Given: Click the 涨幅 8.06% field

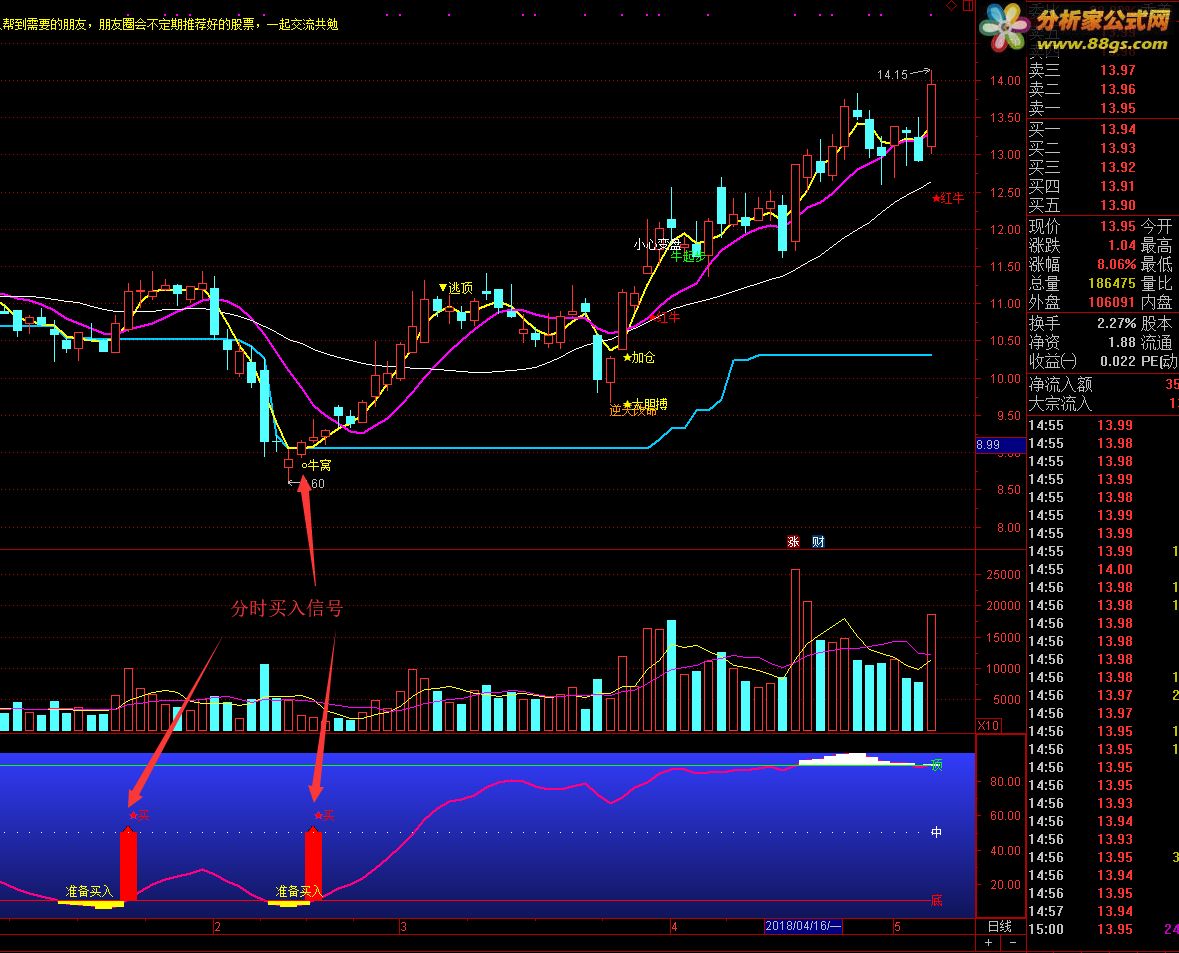Looking at the screenshot, I should [1082, 265].
